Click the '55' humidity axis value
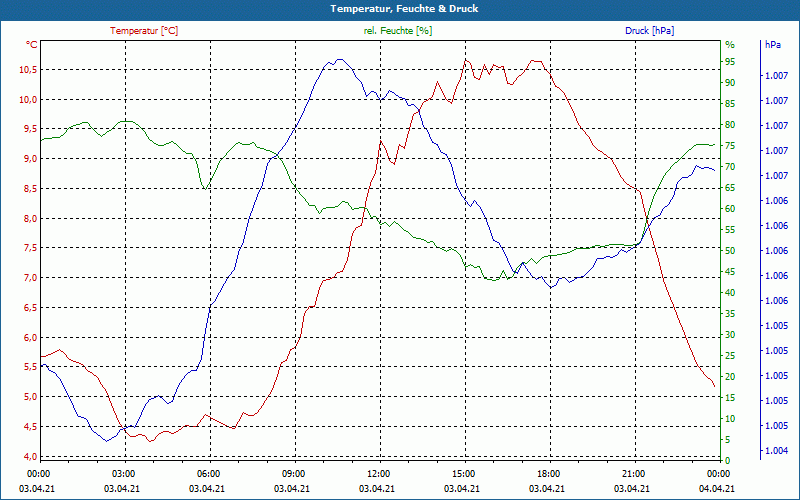This screenshot has width=800, height=500. pyautogui.click(x=730, y=230)
